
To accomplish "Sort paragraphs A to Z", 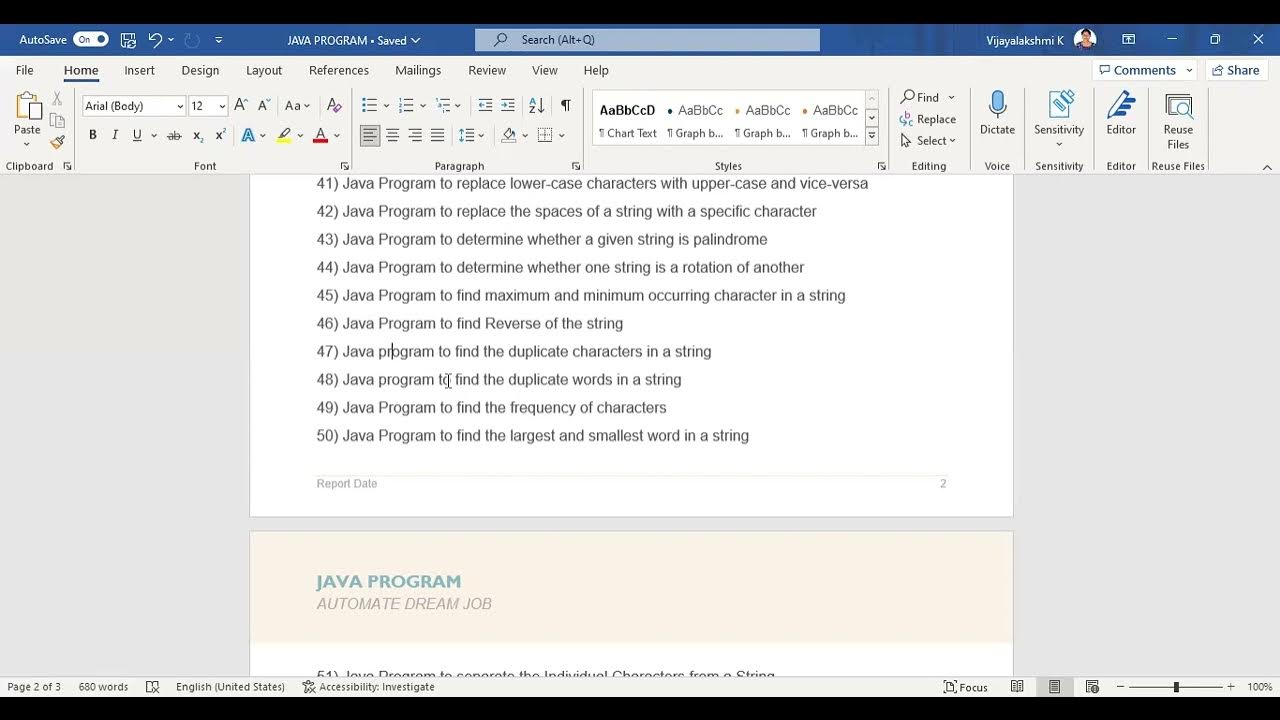I will coord(536,105).
